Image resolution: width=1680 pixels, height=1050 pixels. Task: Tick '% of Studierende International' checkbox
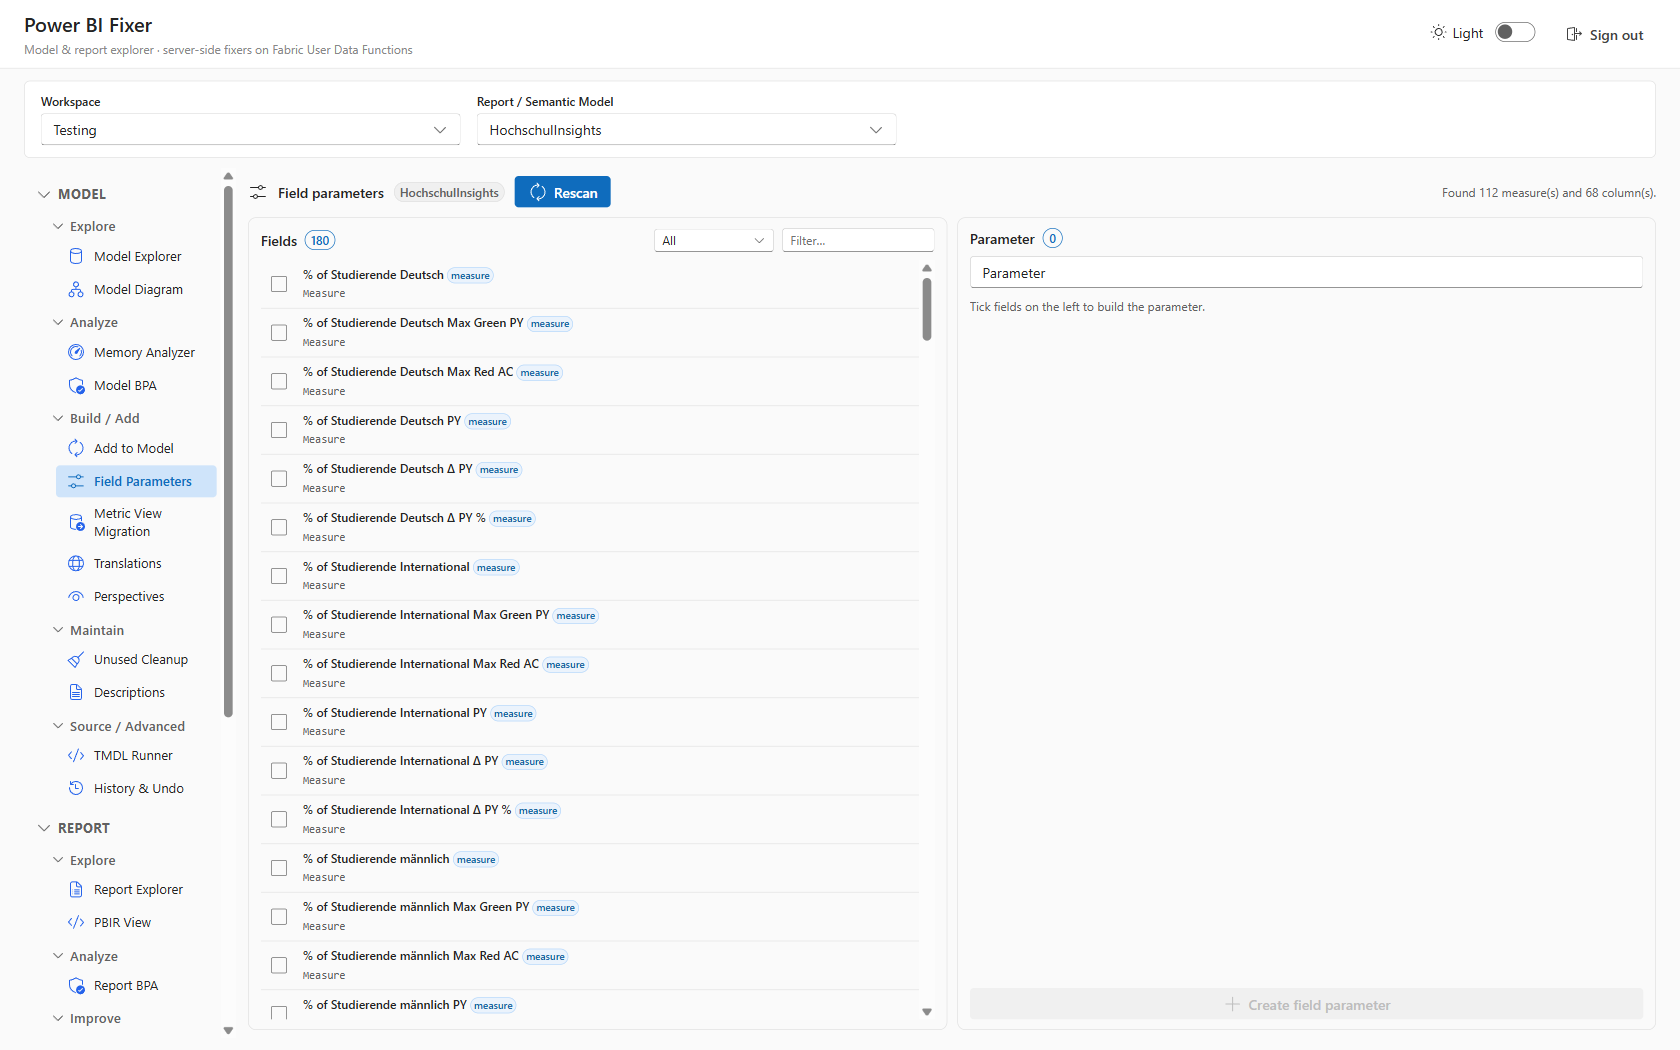[279, 576]
